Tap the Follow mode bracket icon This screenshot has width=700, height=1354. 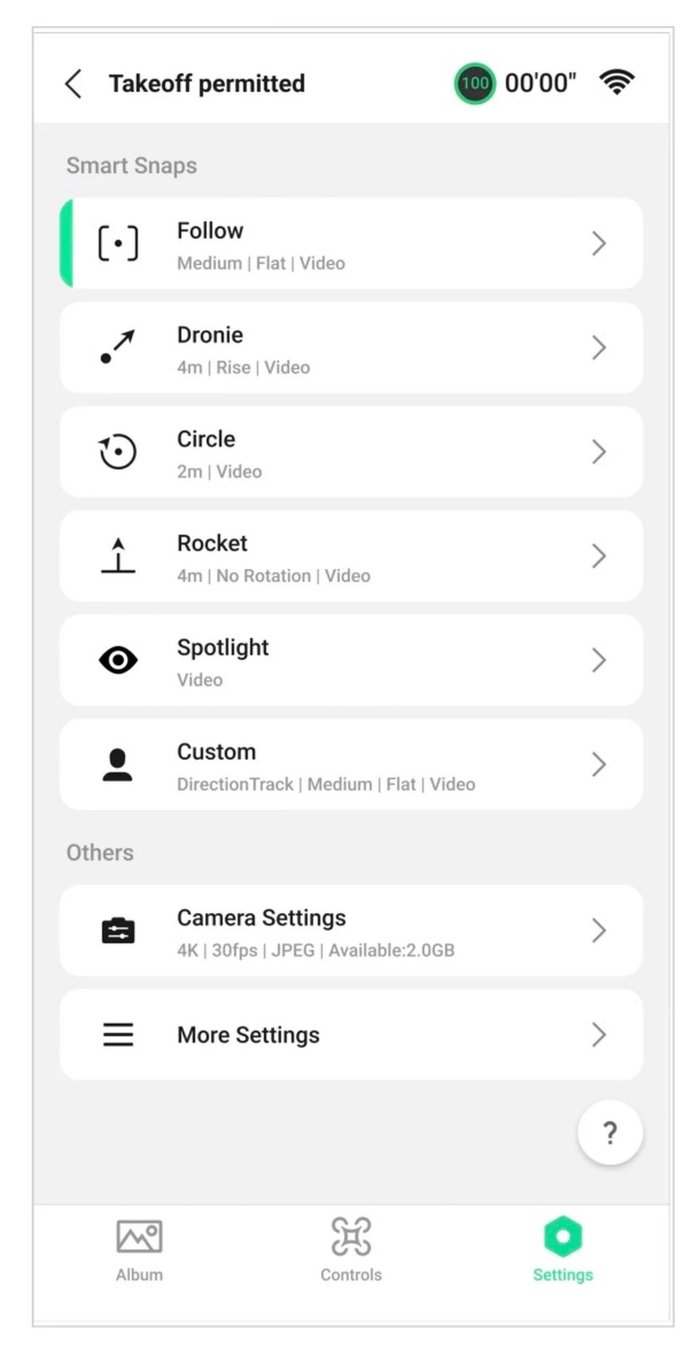tap(118, 244)
